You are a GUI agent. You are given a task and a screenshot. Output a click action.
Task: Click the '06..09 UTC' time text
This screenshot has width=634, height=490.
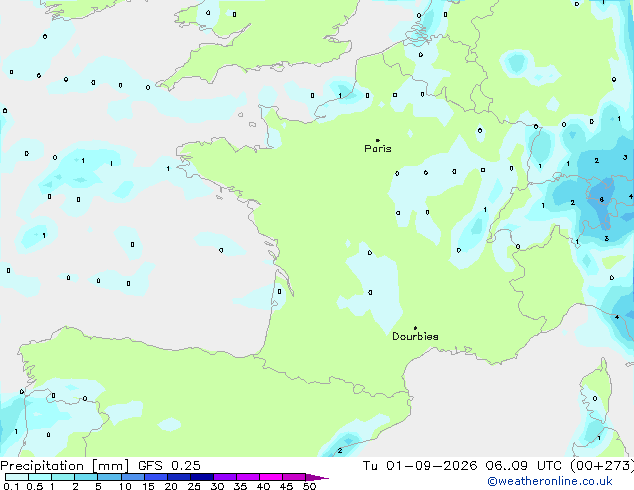click(524, 466)
